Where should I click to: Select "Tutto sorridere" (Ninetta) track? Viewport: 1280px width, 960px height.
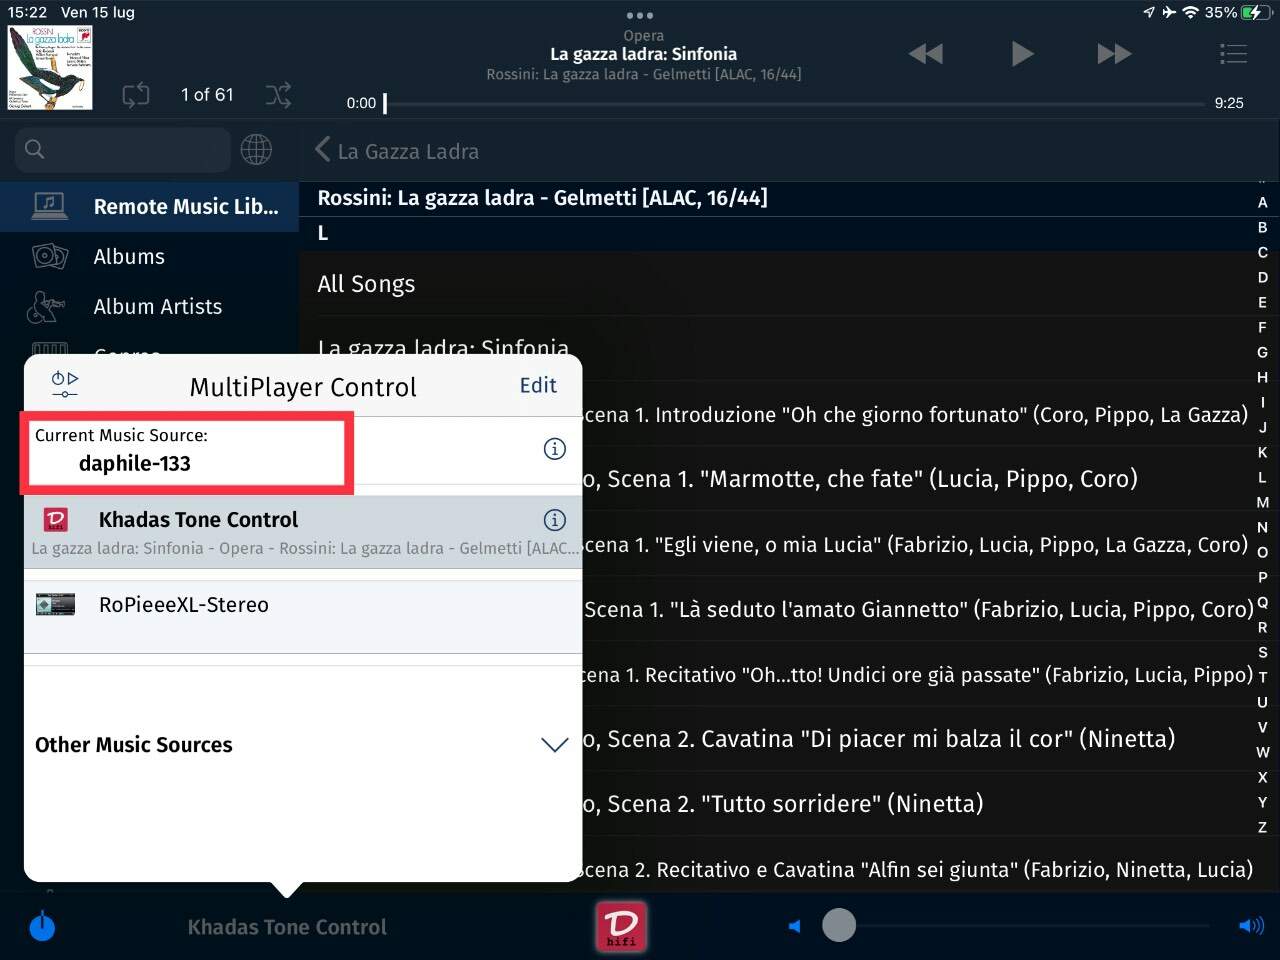(x=915, y=804)
